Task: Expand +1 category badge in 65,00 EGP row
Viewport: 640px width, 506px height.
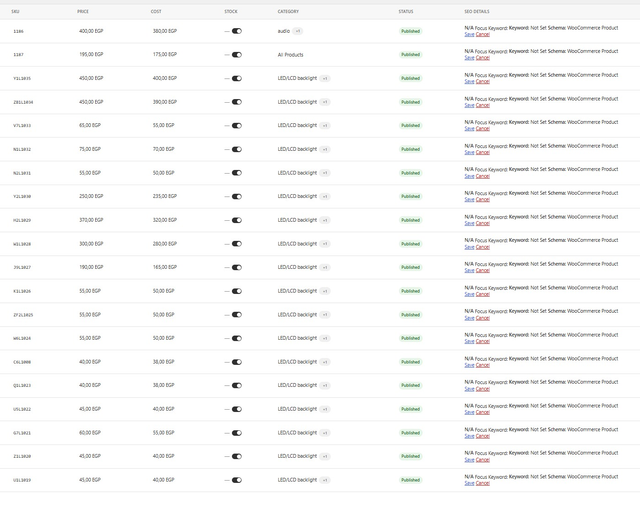Action: pos(325,126)
